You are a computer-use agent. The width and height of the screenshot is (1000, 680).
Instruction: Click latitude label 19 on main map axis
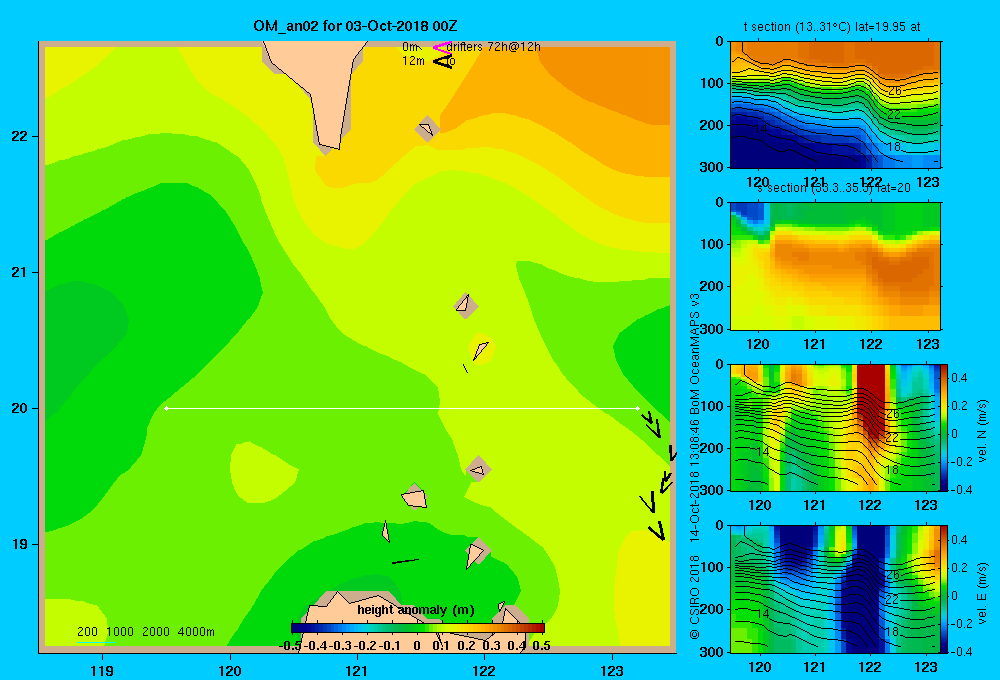tap(20, 544)
